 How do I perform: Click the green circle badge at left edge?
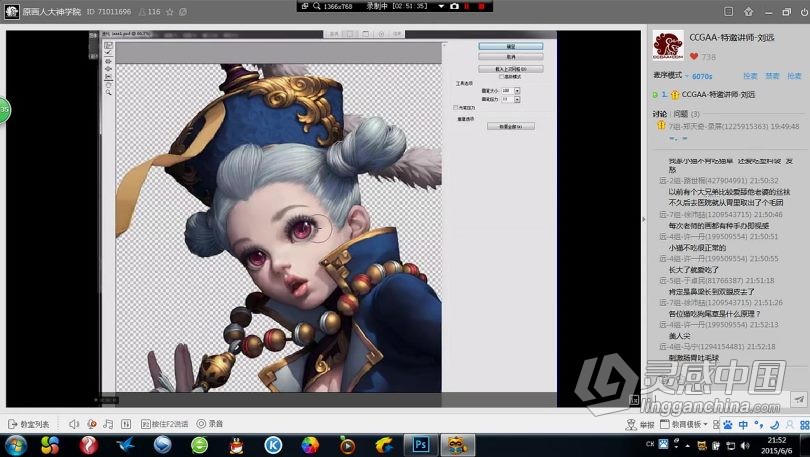click(x=4, y=109)
